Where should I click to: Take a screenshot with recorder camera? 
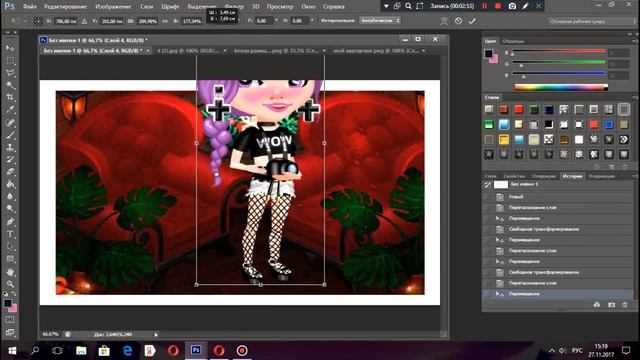point(512,6)
